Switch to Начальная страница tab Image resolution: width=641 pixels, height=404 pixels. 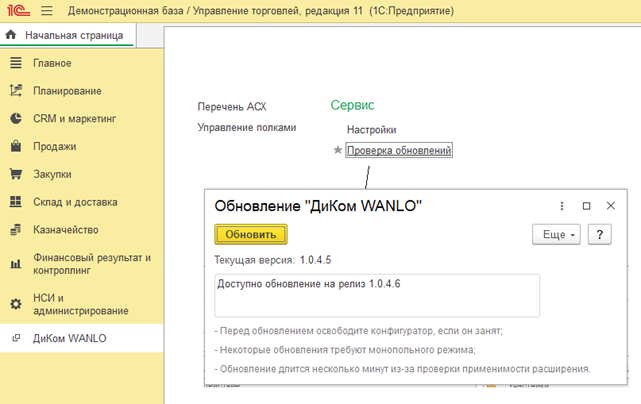(x=66, y=35)
